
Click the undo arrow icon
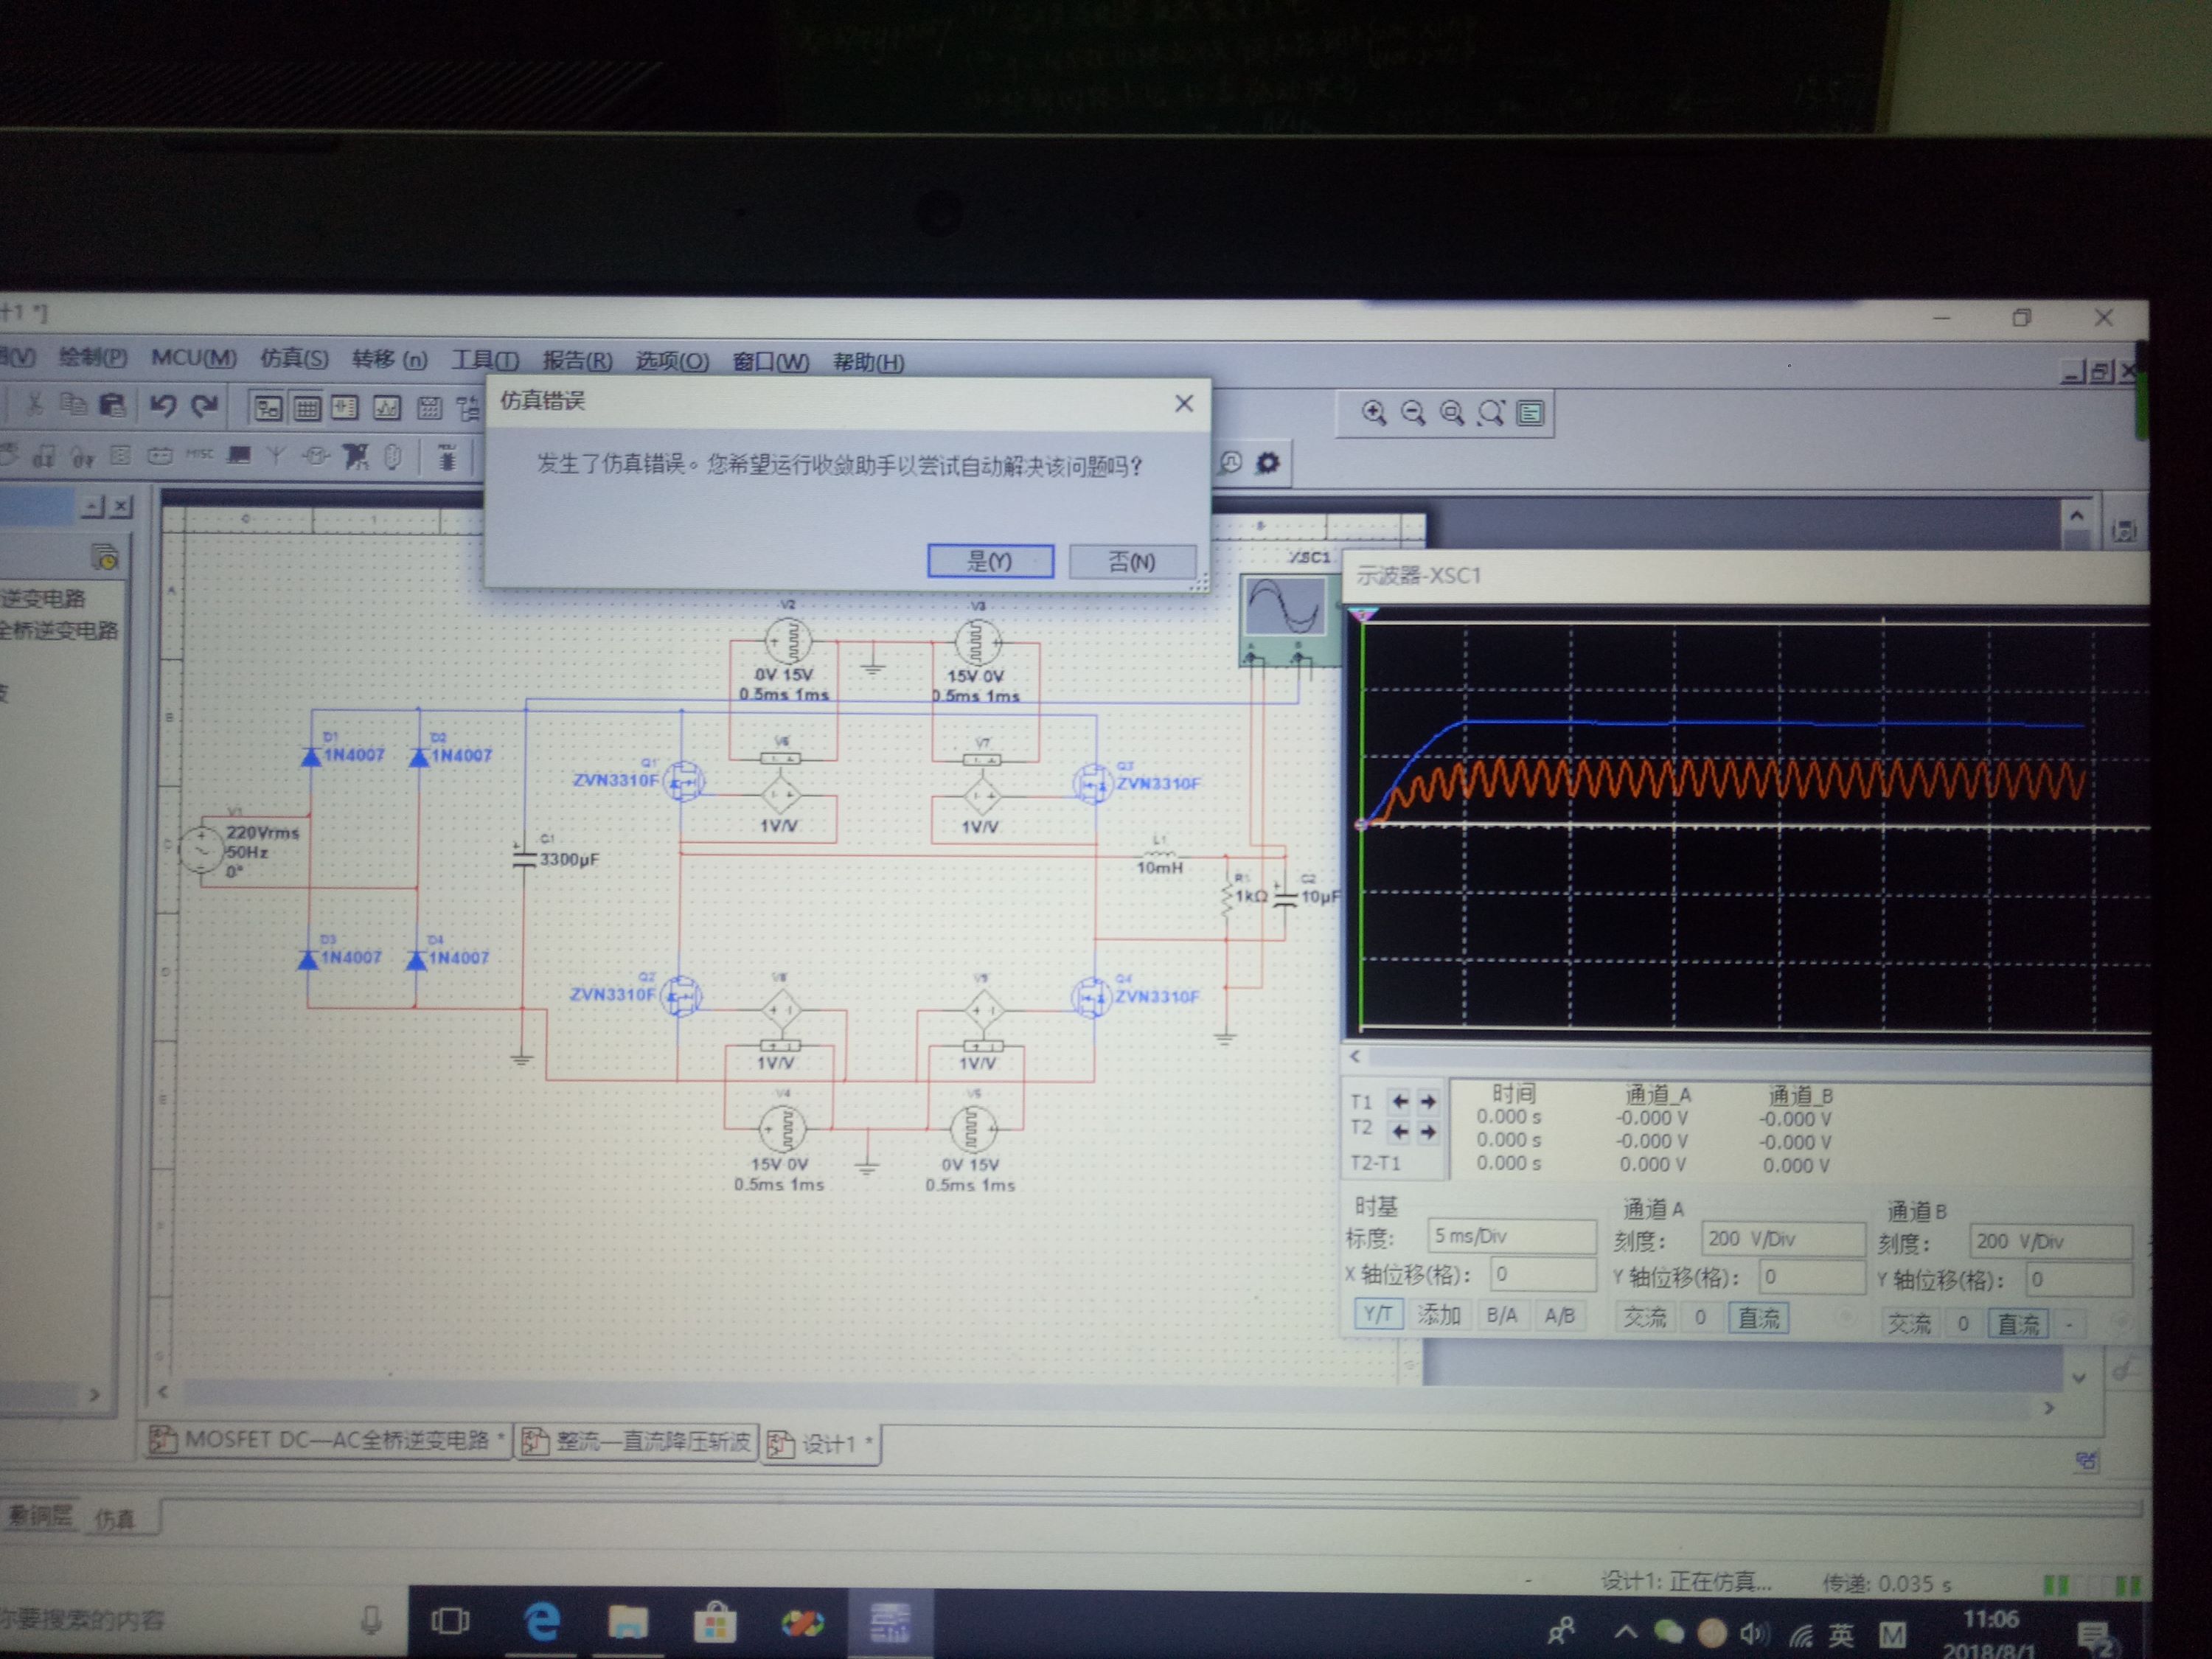point(163,405)
